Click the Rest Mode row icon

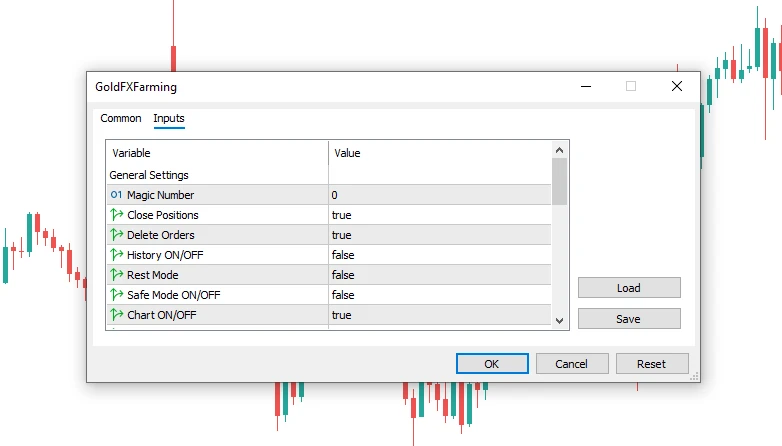click(x=116, y=275)
